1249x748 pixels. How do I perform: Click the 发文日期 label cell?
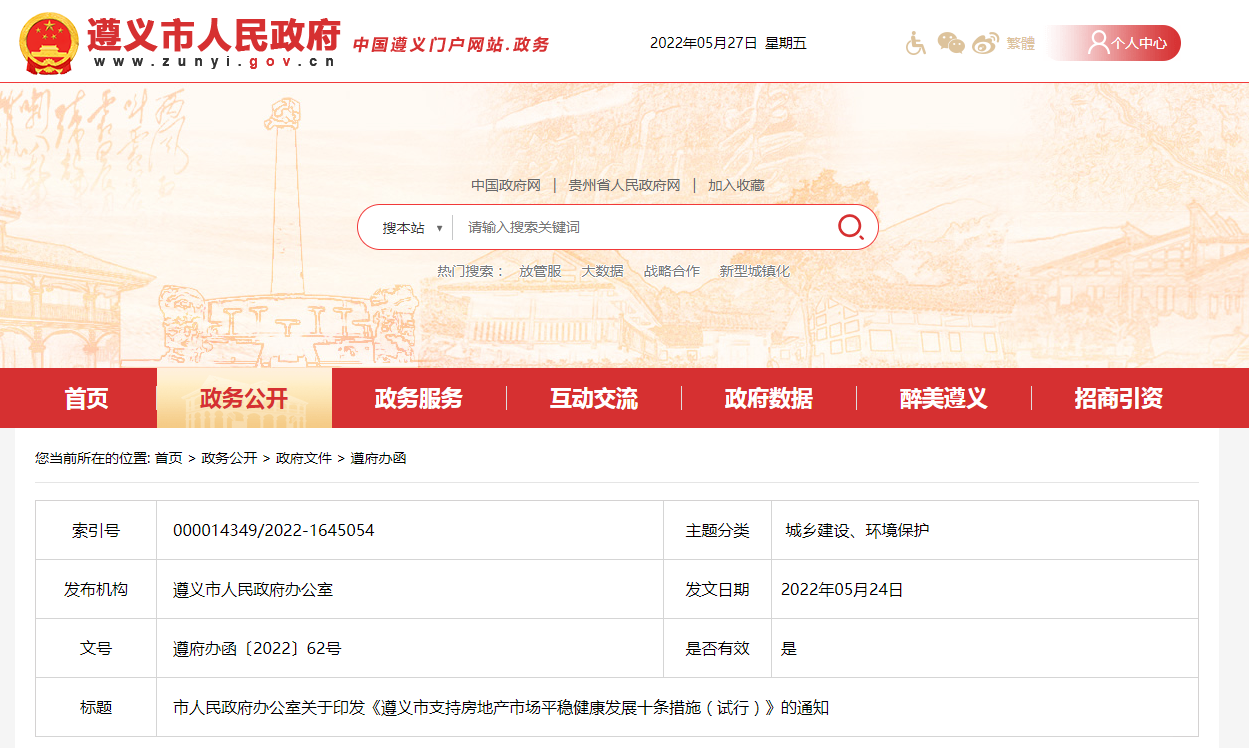click(717, 589)
